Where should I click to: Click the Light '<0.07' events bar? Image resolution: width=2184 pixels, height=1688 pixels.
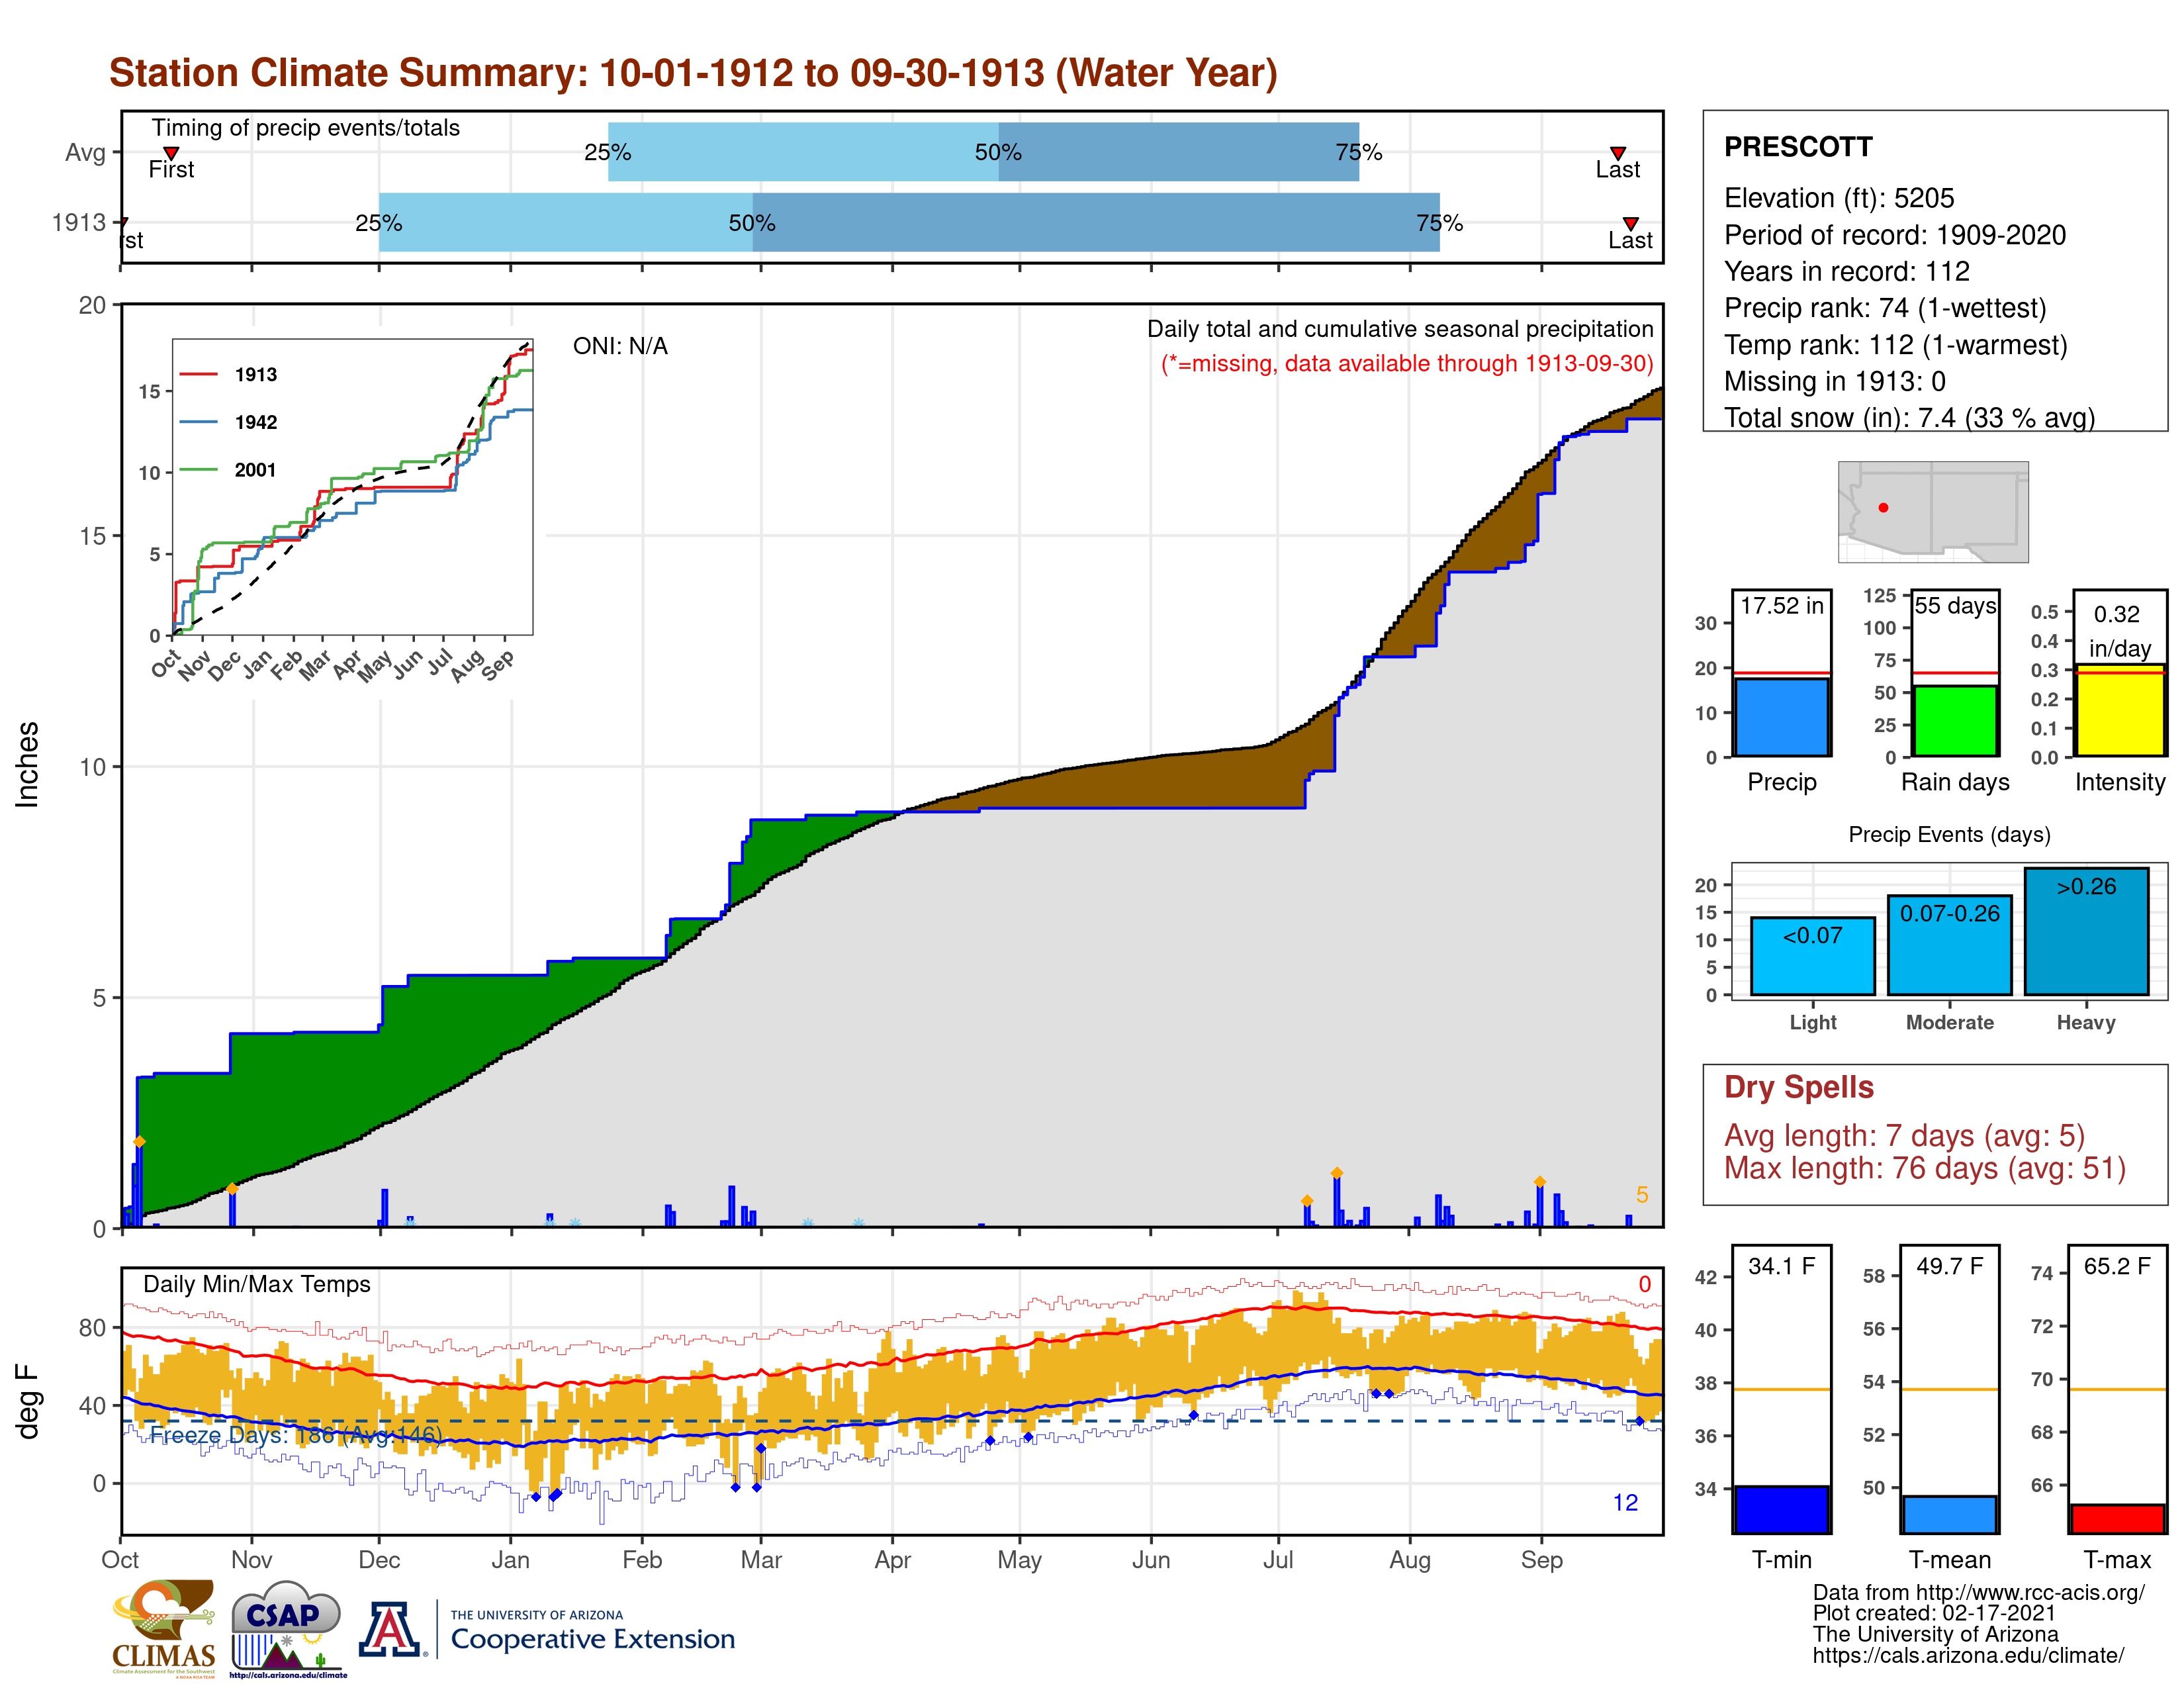1812,956
